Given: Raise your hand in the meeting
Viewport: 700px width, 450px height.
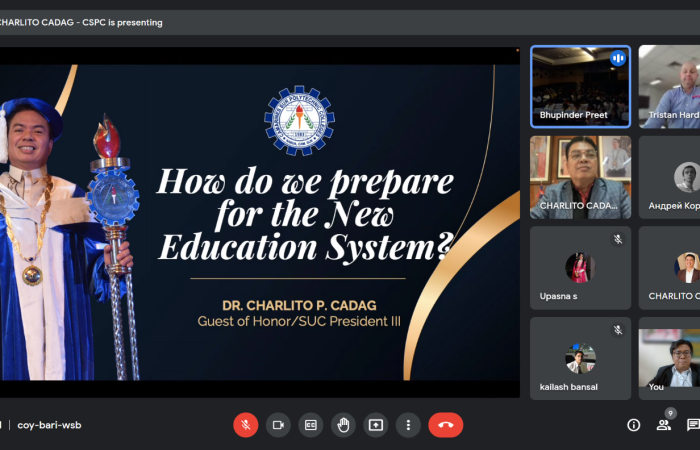Looking at the screenshot, I should pos(343,425).
